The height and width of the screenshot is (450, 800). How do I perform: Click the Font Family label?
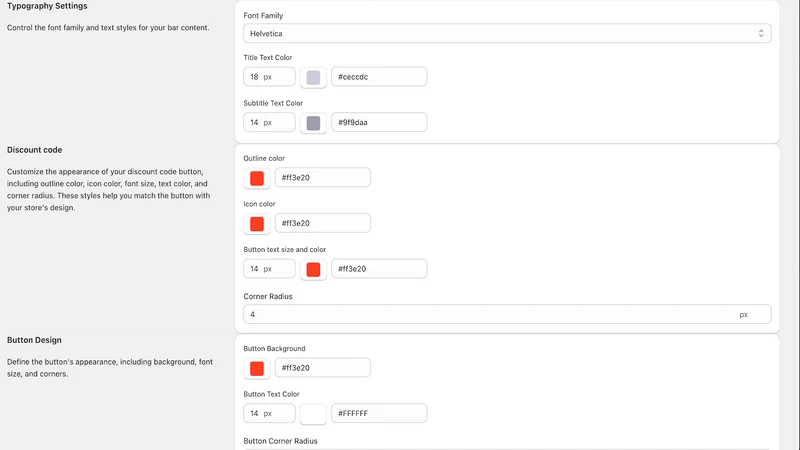click(x=263, y=16)
